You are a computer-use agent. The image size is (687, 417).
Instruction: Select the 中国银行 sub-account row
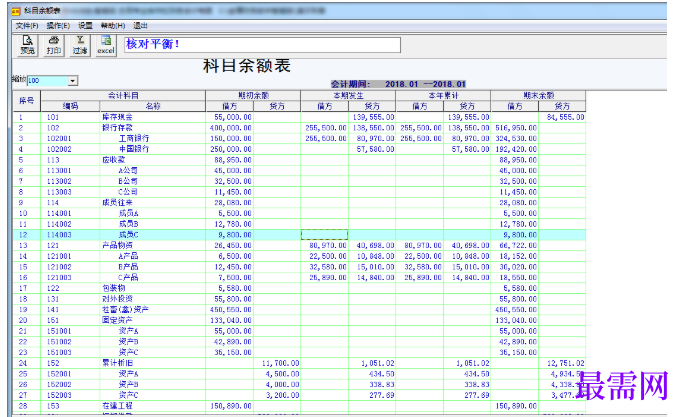click(299, 149)
